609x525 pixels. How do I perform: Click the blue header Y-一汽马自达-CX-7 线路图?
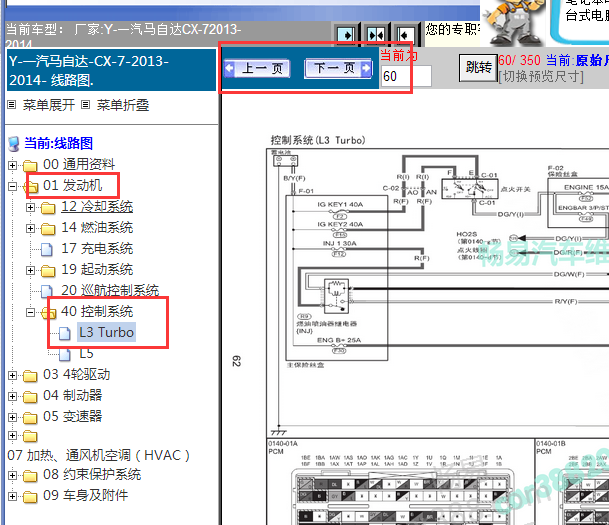pos(111,70)
